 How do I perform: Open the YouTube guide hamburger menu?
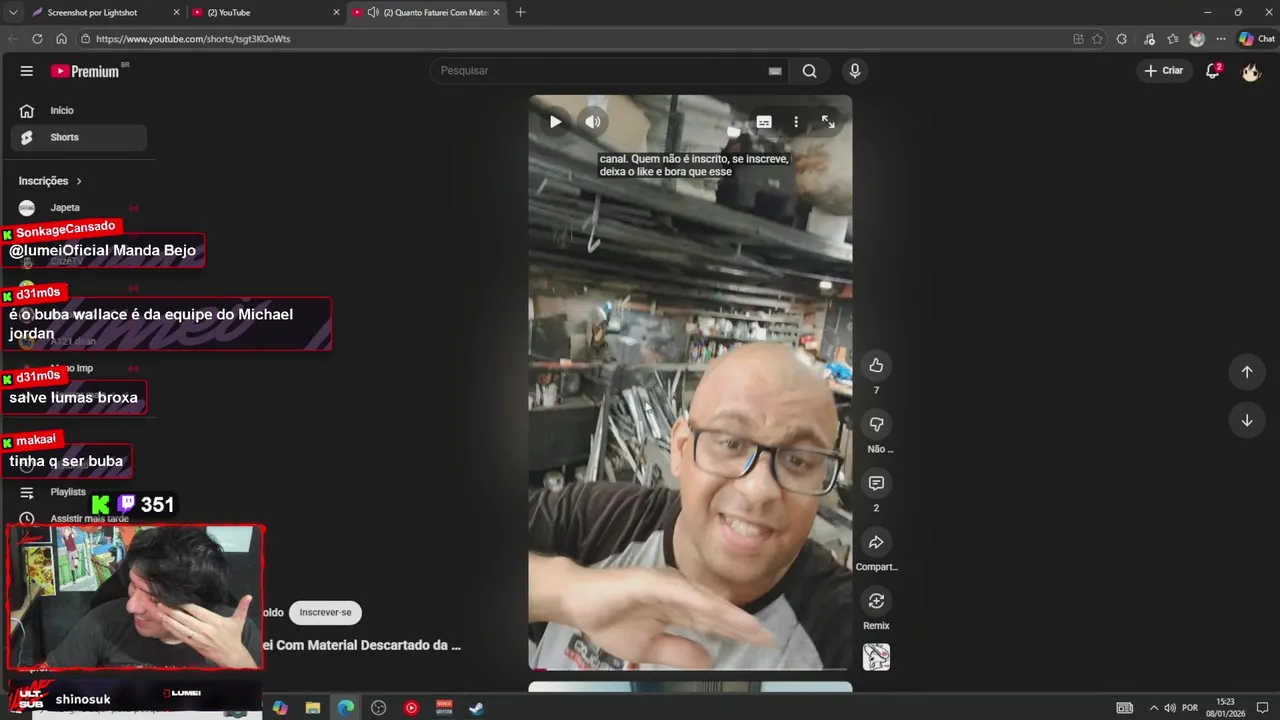(x=27, y=71)
